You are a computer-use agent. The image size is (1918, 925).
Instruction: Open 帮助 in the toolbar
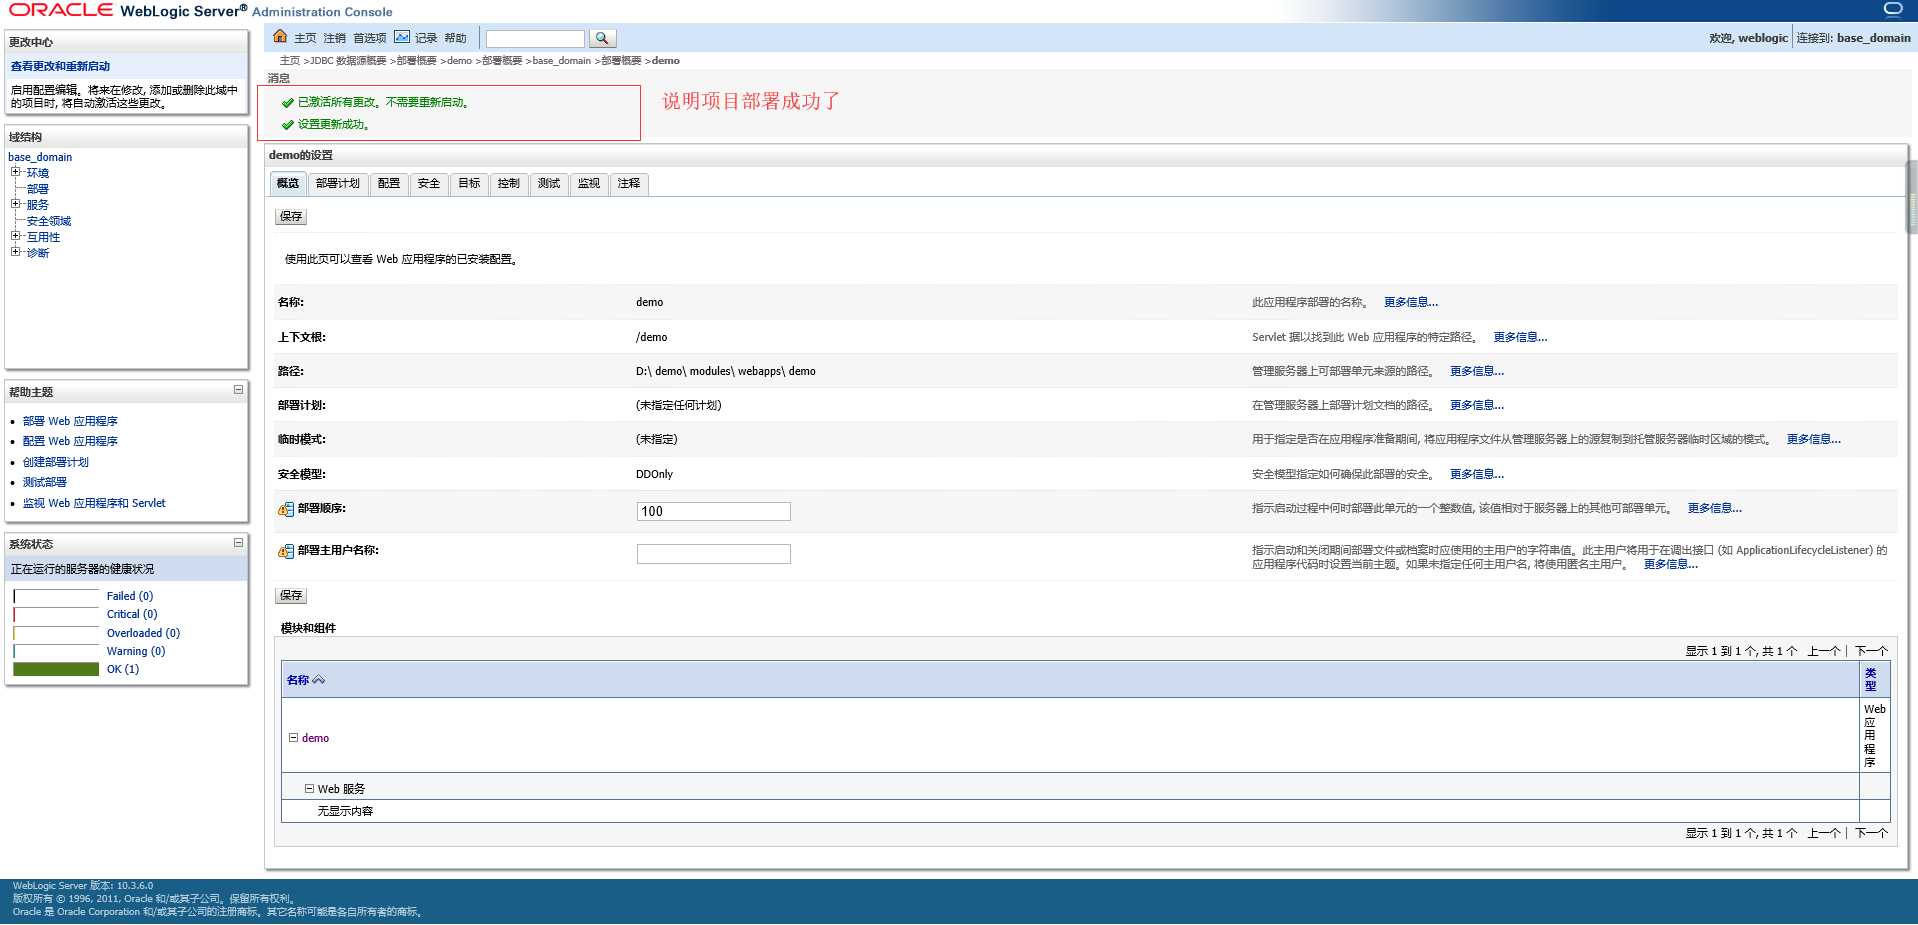coord(455,38)
